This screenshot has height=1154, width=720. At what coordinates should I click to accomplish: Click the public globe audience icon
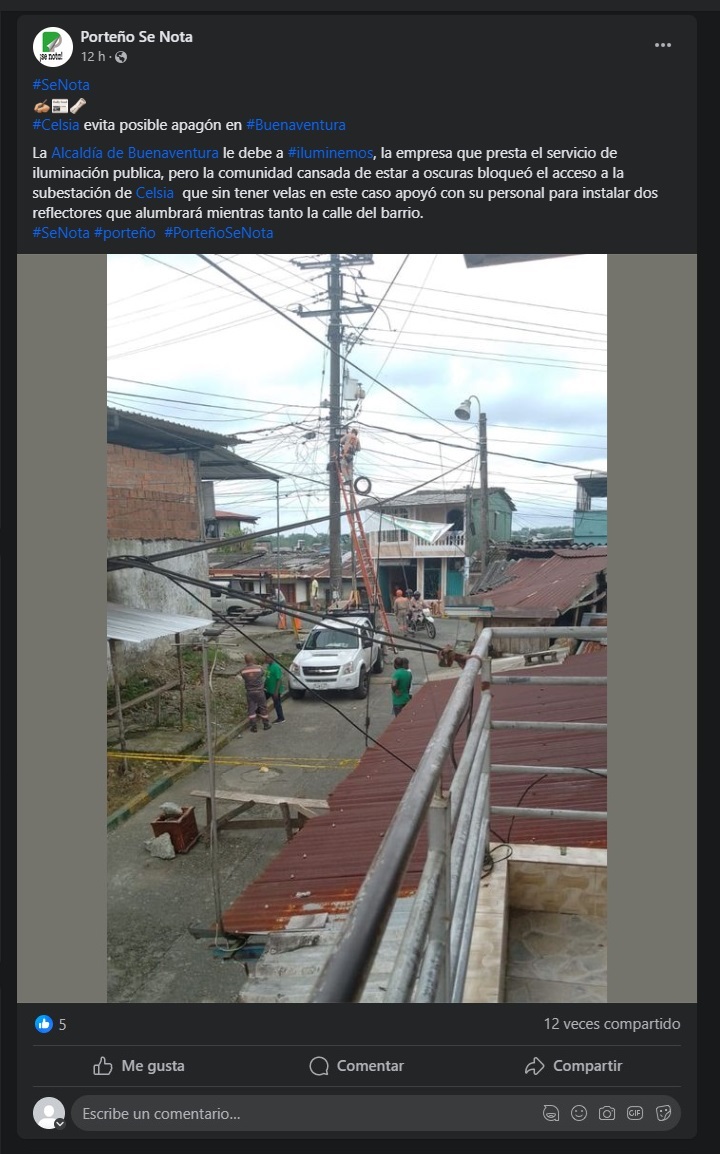coord(121,57)
